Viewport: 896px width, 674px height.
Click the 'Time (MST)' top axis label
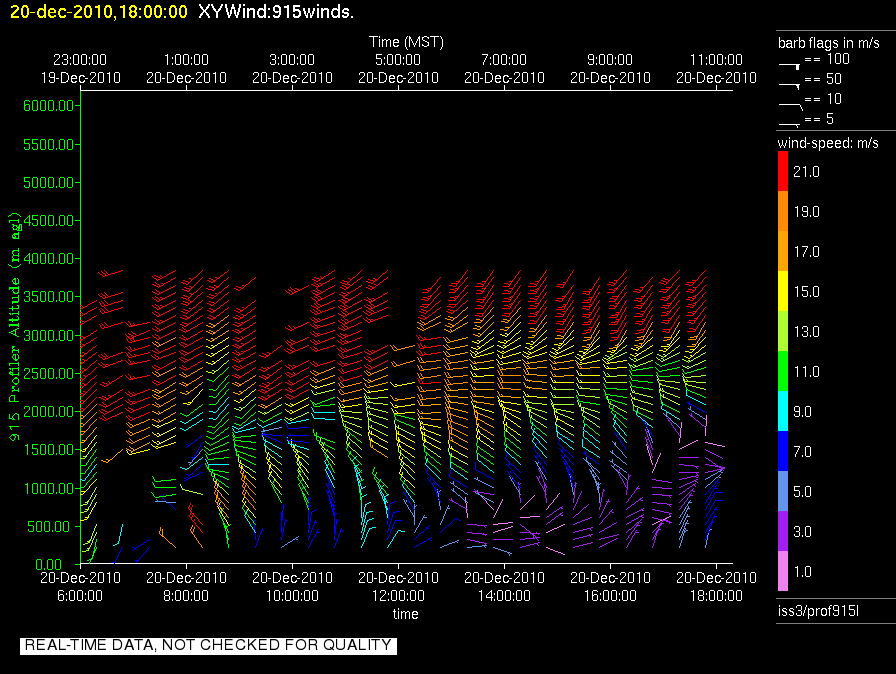406,42
